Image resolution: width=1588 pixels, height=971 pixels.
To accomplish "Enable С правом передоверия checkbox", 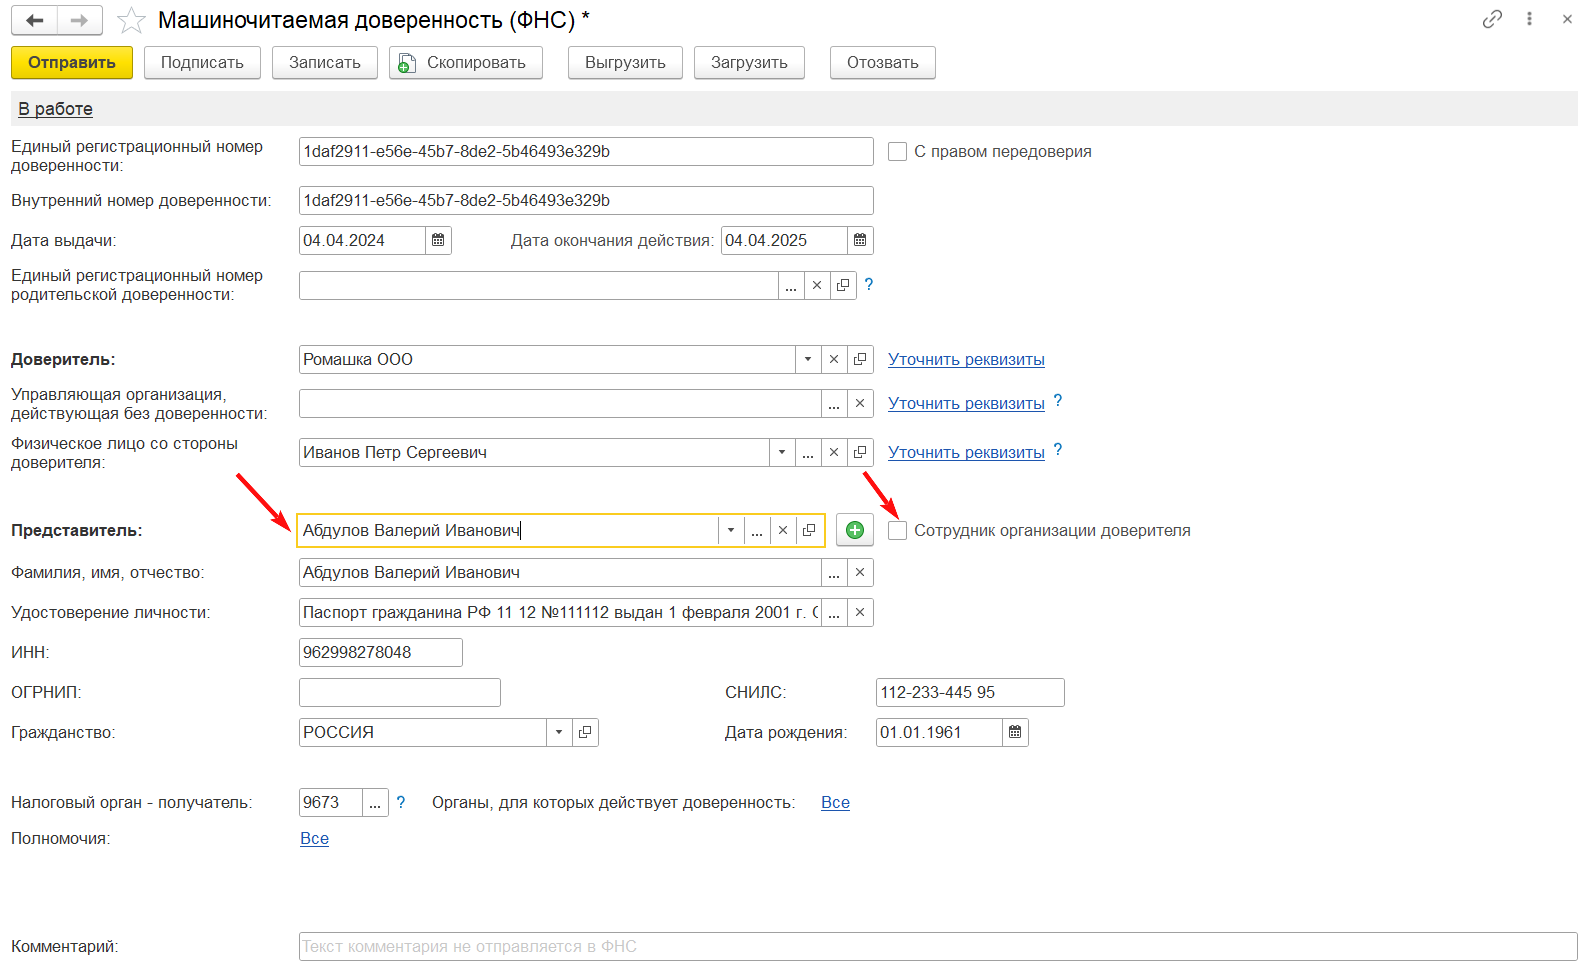I will (x=898, y=151).
